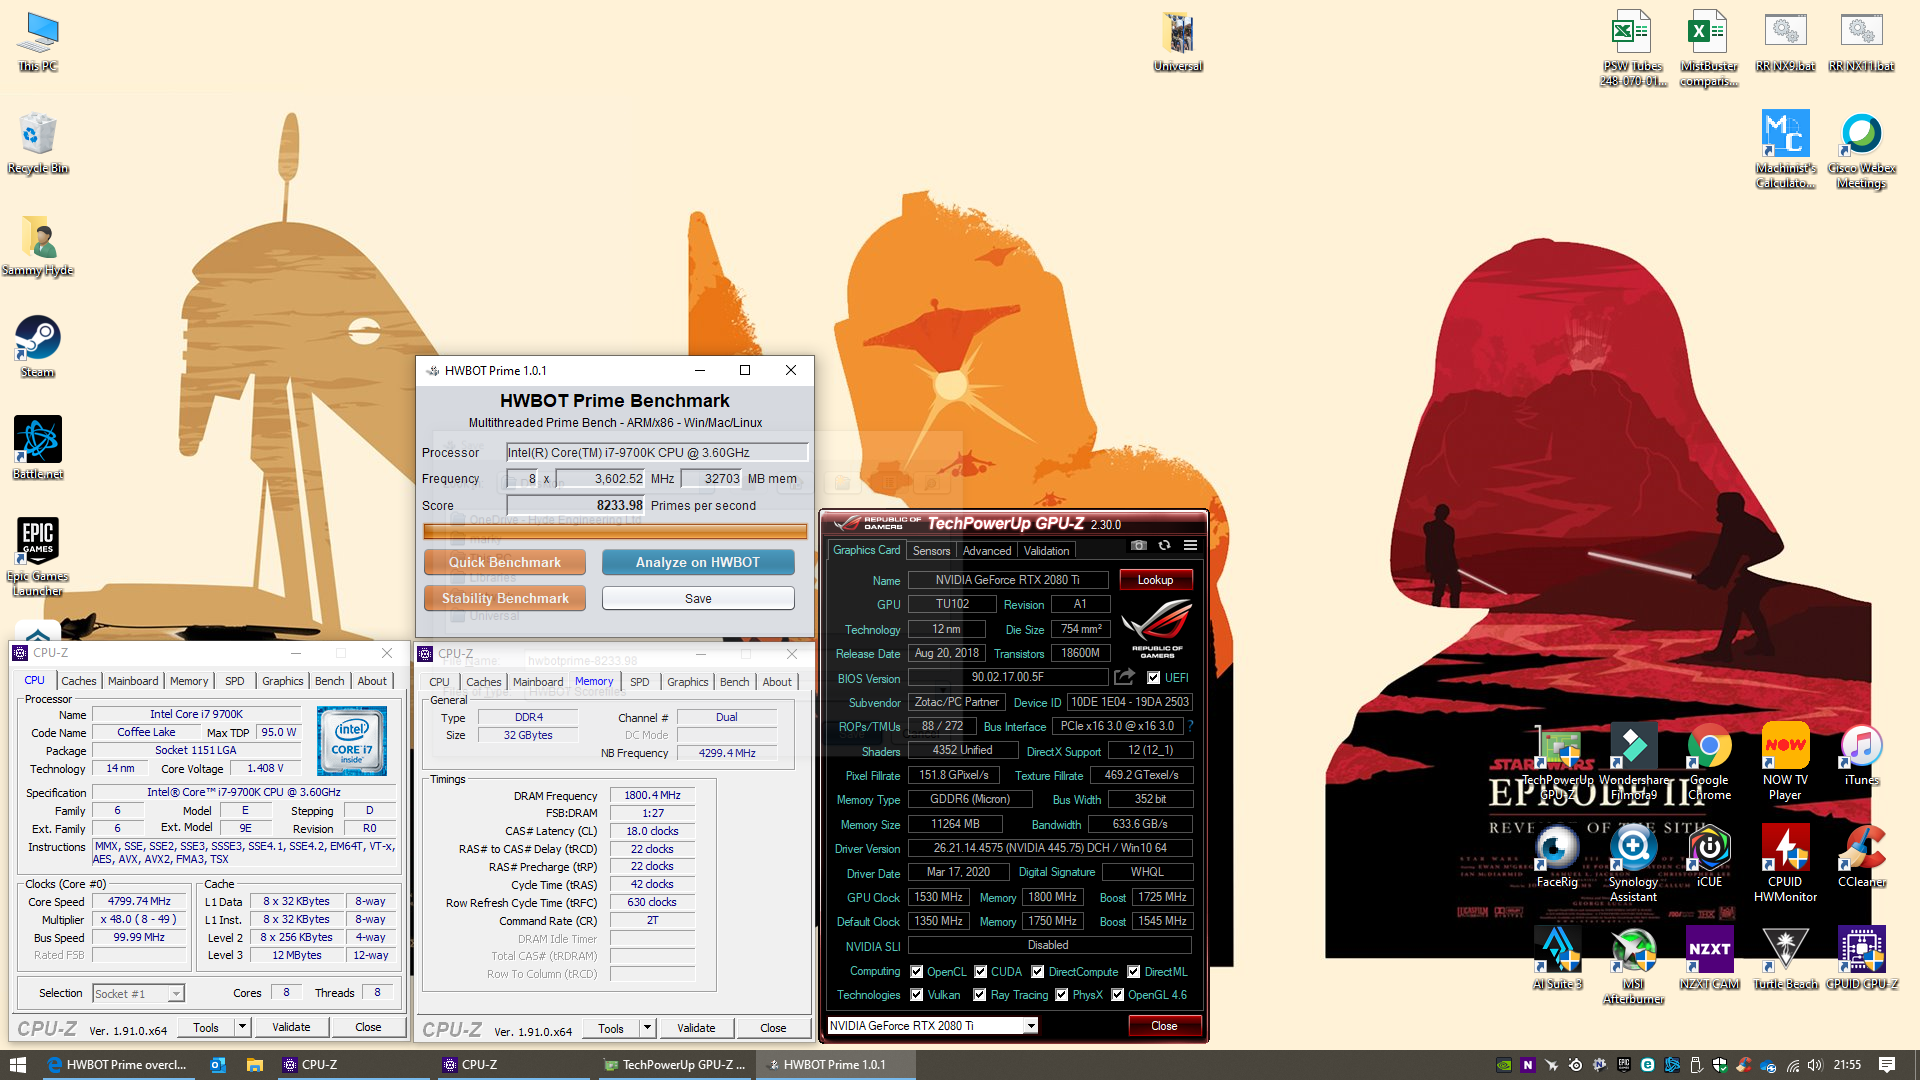Open MistBuster comparison Excel file
This screenshot has width=1920, height=1080.
[x=1708, y=48]
